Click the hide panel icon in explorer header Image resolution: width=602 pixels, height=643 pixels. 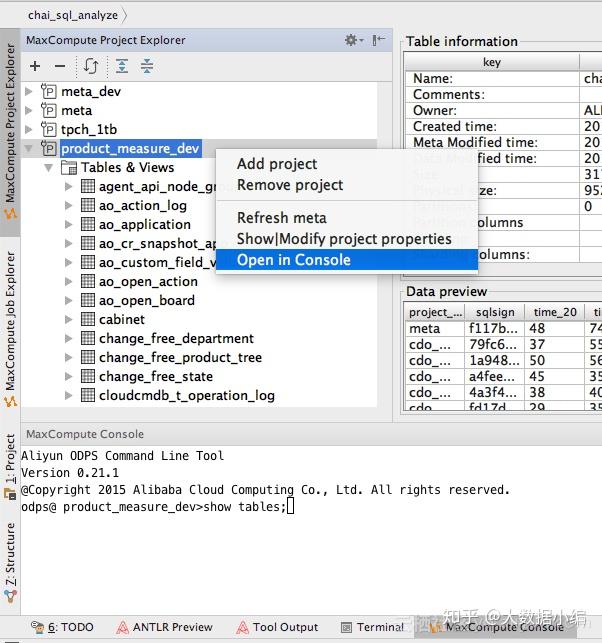click(x=378, y=40)
